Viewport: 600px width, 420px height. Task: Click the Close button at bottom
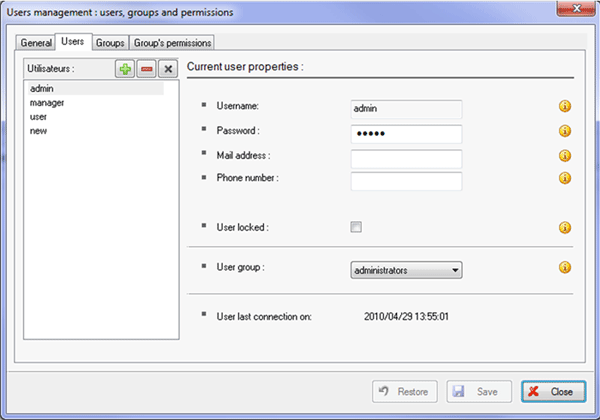[x=553, y=391]
